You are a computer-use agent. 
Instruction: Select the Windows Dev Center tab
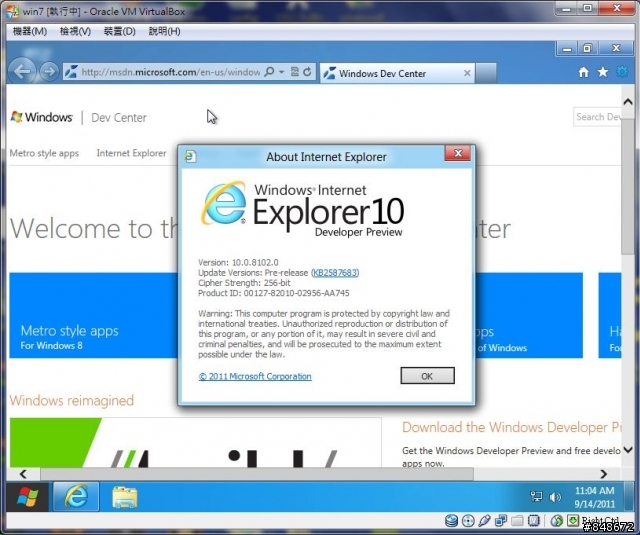pos(397,73)
